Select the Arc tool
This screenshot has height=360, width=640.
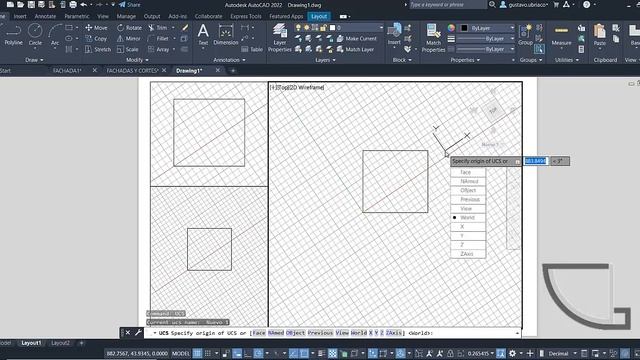click(x=55, y=35)
